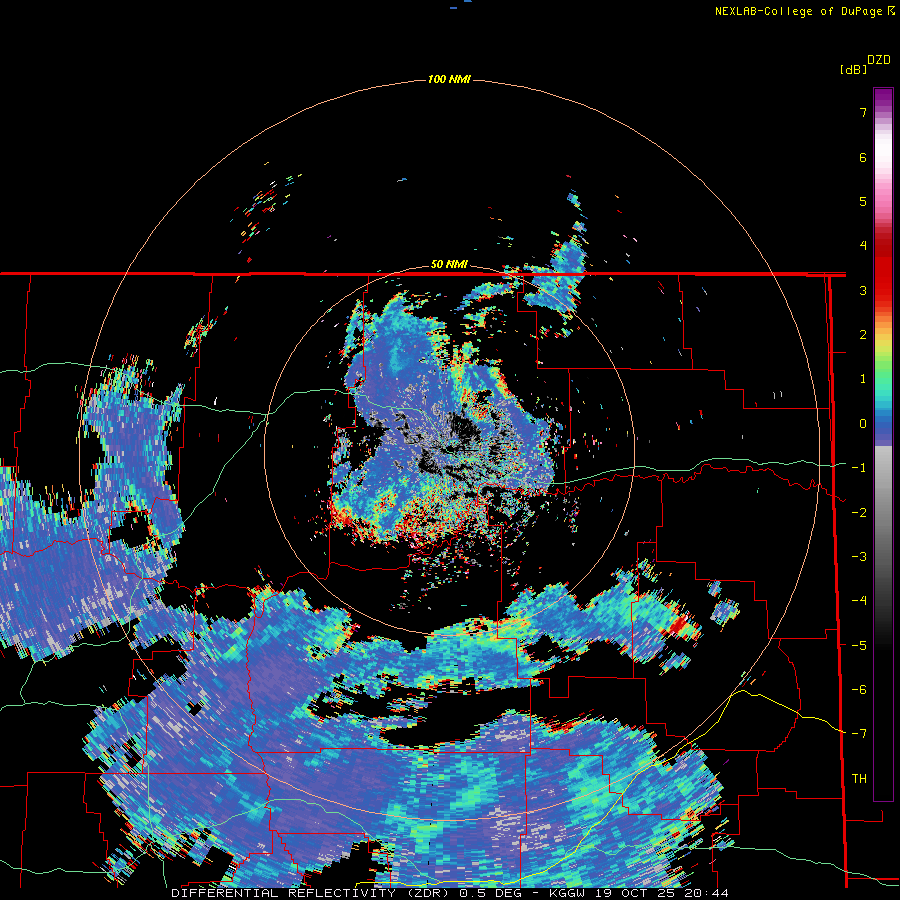Click the [dB] unit label
The image size is (900, 900).
coord(853,69)
